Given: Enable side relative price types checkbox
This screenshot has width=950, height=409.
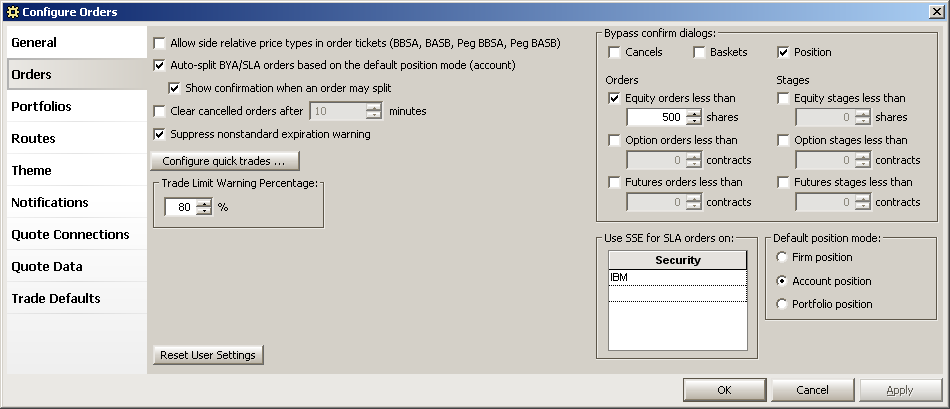Looking at the screenshot, I should [x=160, y=44].
